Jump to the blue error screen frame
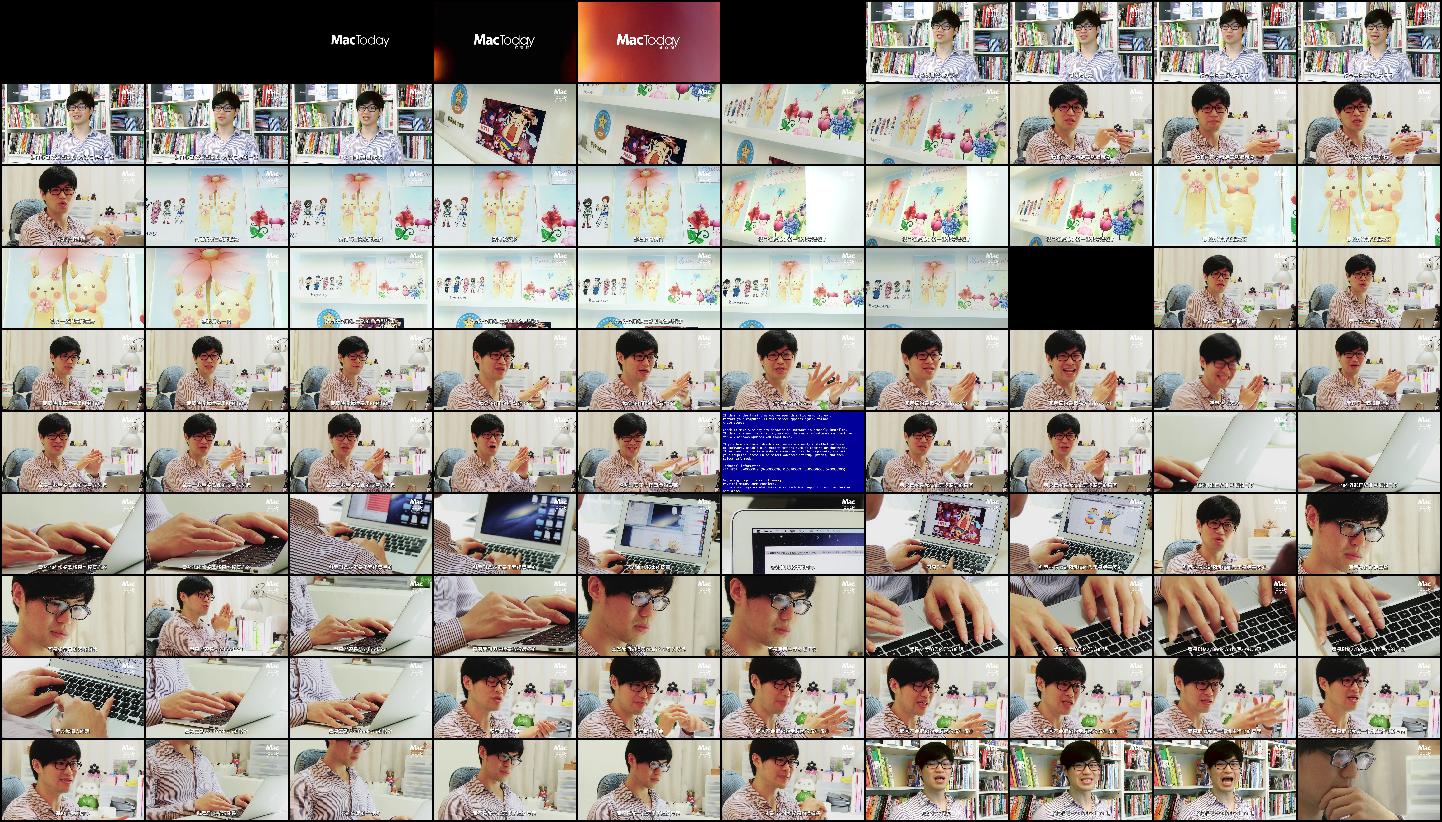The height and width of the screenshot is (822, 1442). 793,452
